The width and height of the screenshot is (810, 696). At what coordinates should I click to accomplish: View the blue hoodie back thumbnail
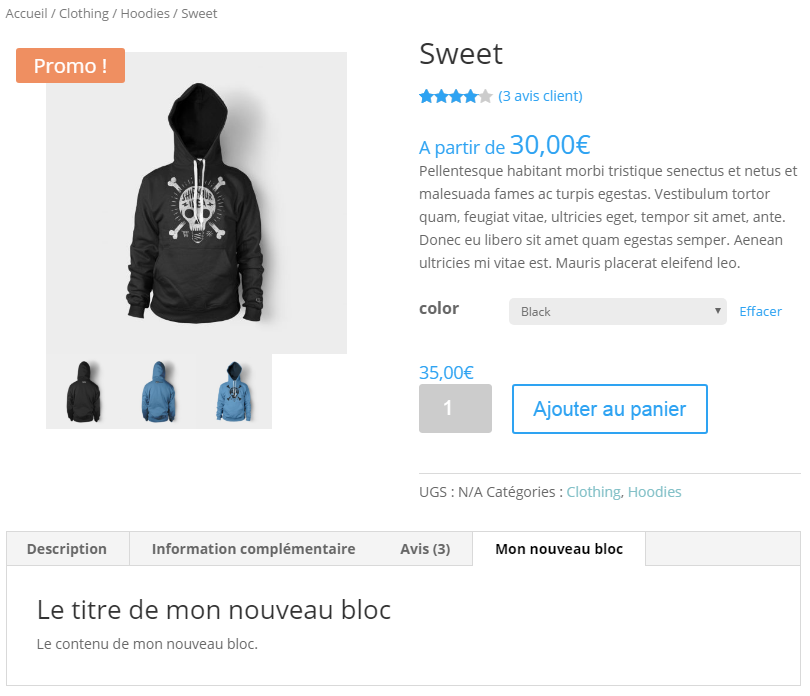[x=160, y=391]
